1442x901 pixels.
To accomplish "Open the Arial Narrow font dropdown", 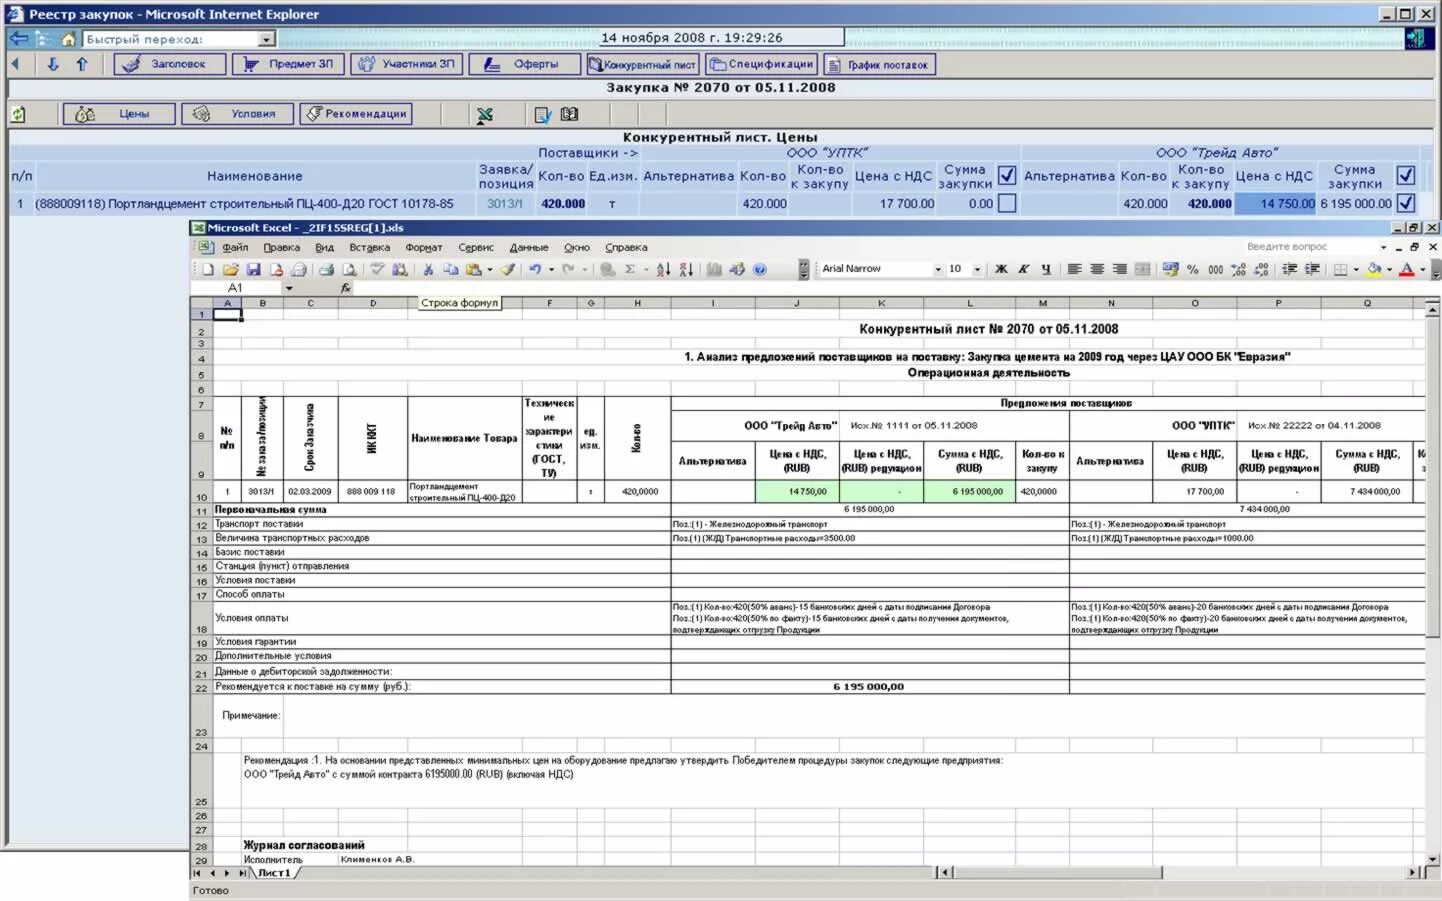I will click(938, 269).
